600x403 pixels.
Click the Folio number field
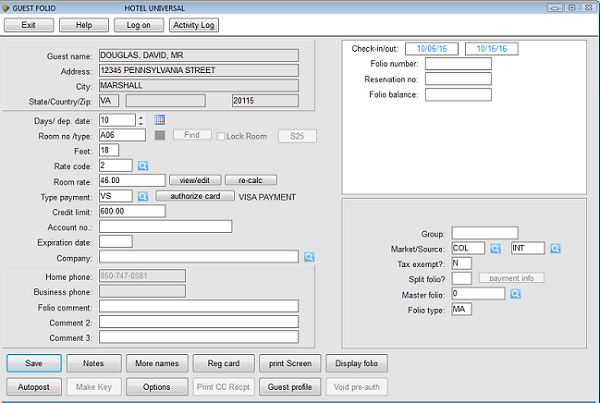tap(458, 64)
